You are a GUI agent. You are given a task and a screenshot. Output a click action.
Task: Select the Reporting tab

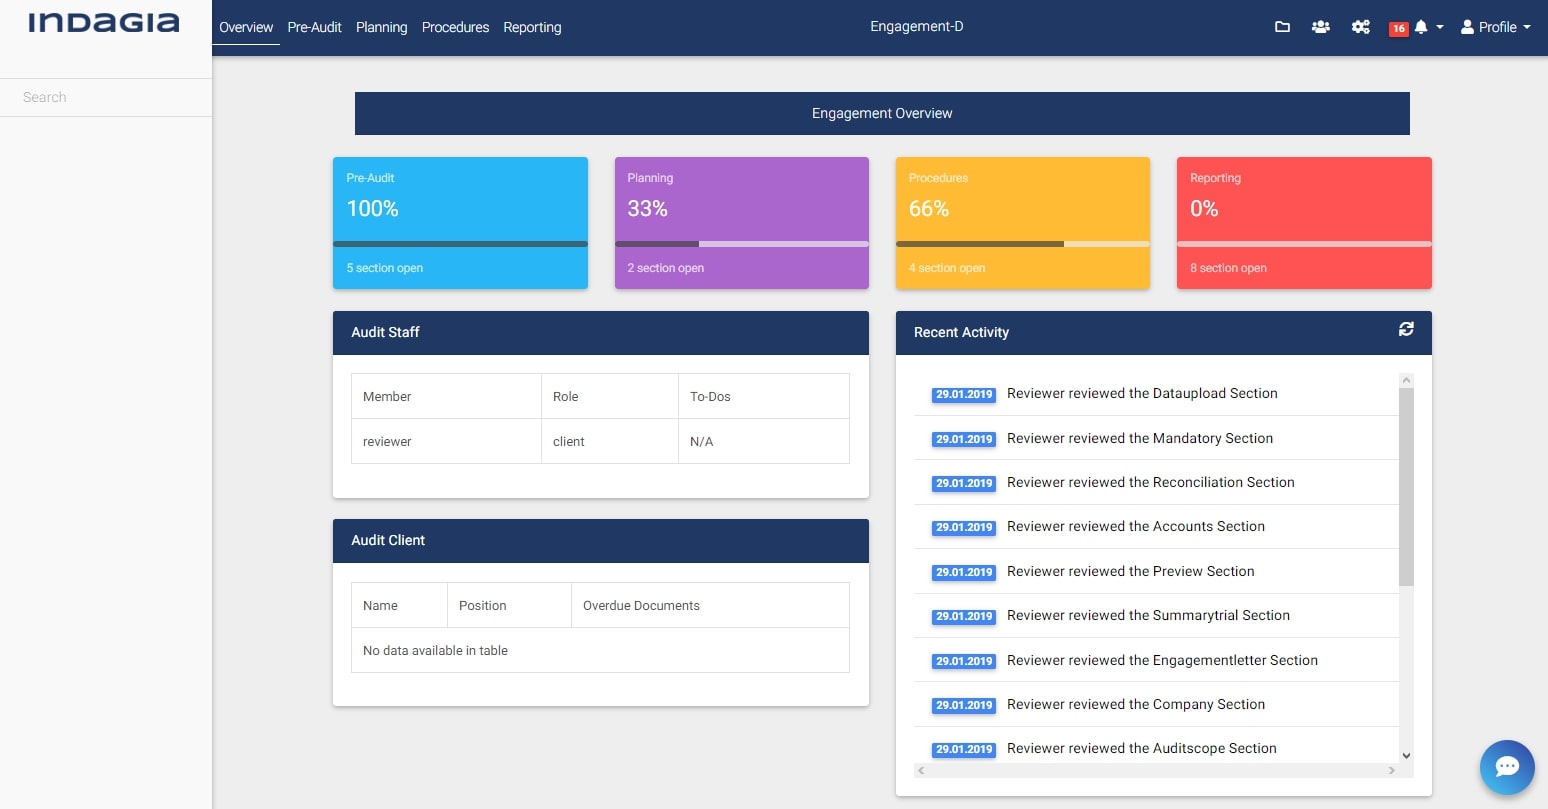pos(532,27)
